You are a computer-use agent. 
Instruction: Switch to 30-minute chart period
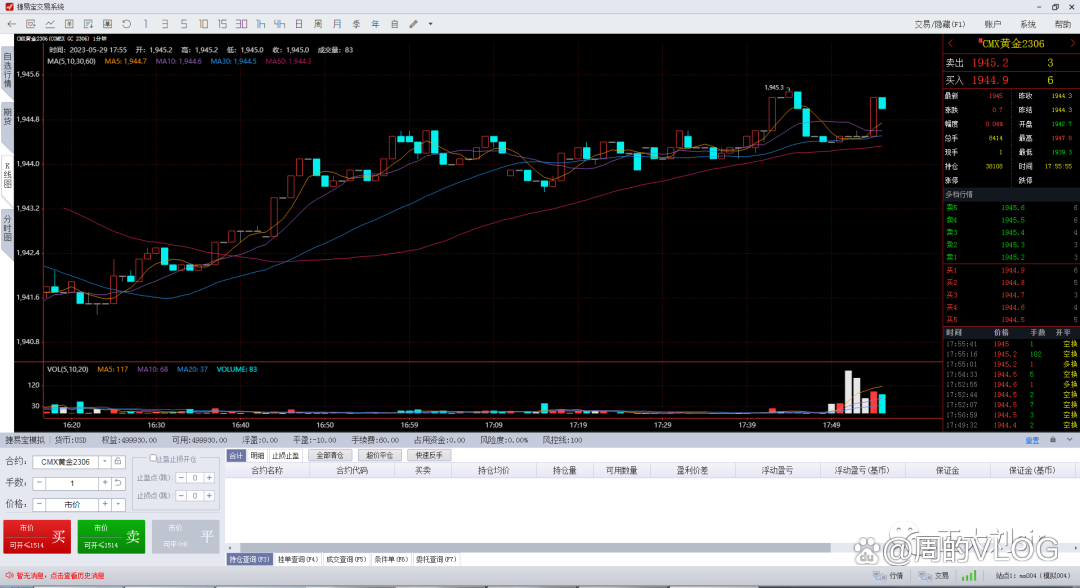tap(241, 24)
